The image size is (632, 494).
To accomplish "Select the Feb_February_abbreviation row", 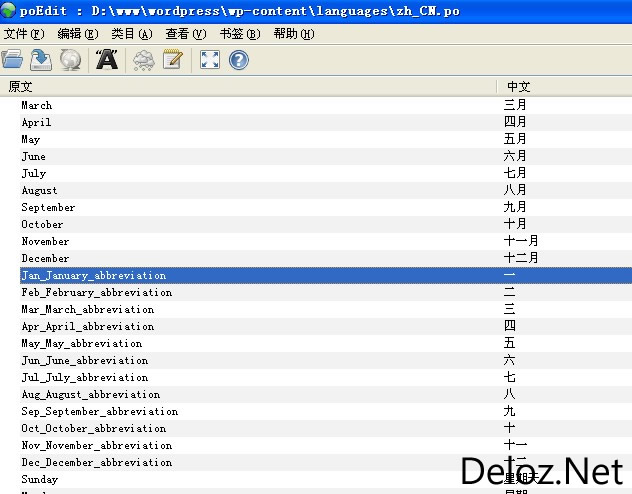I will coord(326,293).
